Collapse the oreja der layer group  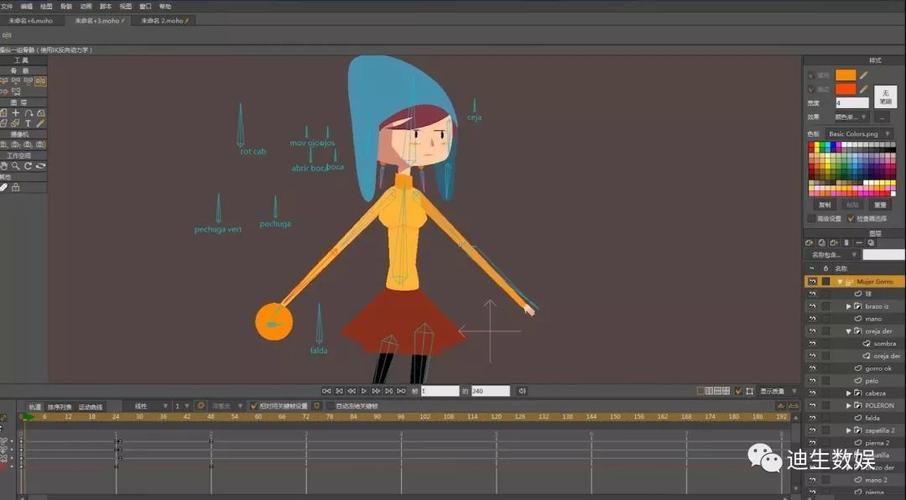[x=849, y=331]
